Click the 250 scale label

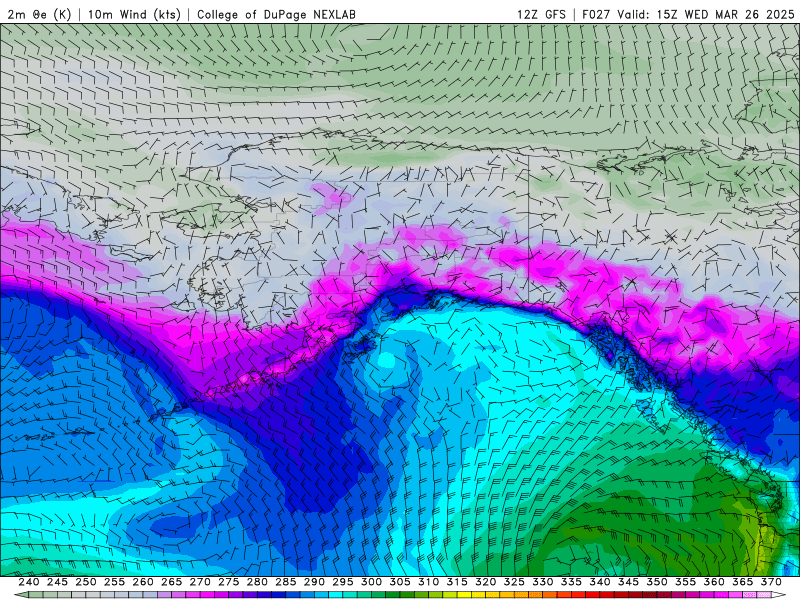pos(86,582)
